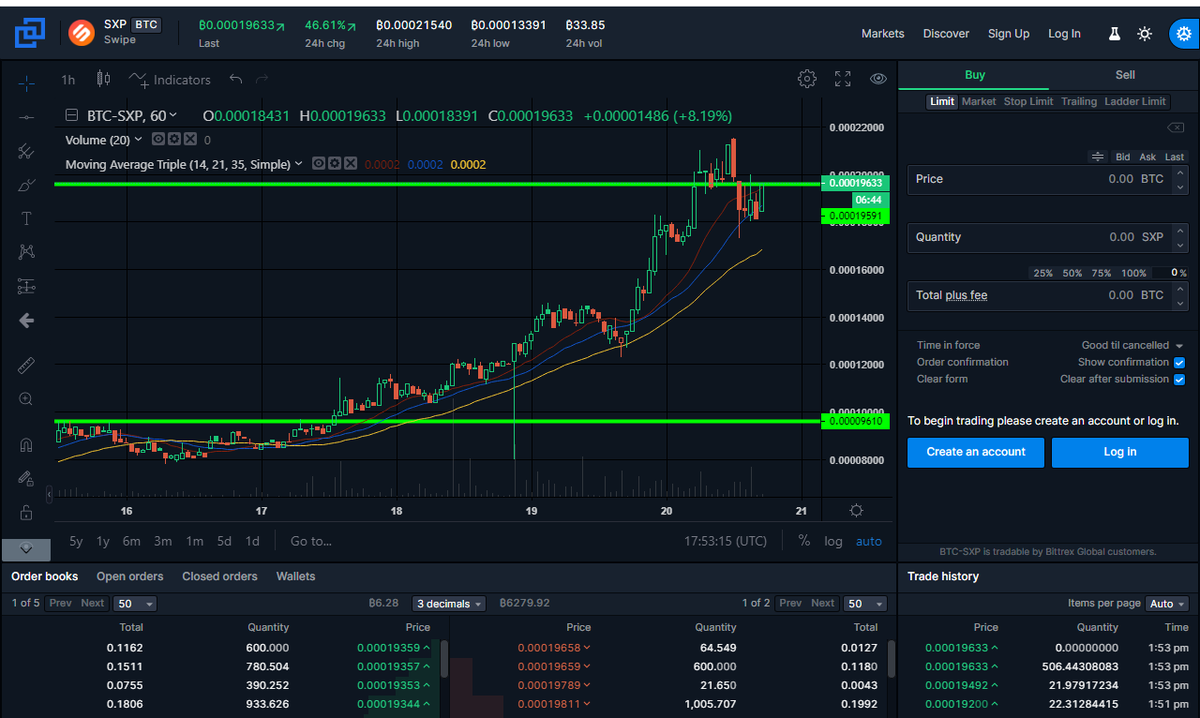
Task: Toggle the magnet mode icon
Action: tap(27, 445)
